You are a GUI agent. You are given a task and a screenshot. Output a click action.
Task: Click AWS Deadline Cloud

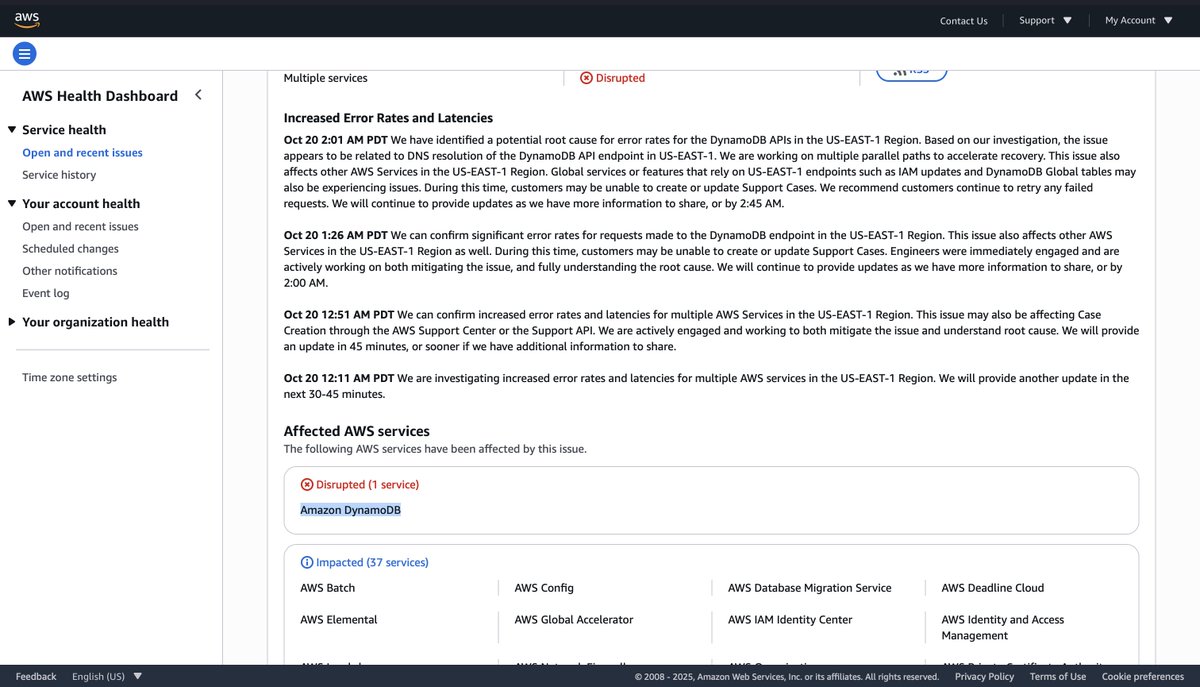point(992,588)
